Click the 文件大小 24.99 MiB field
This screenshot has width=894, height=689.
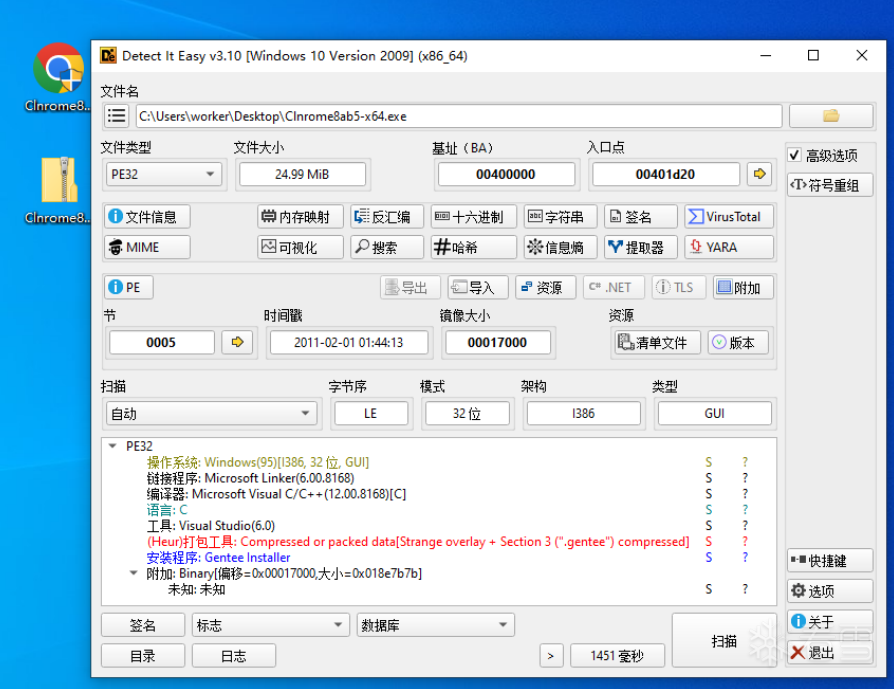tap(302, 174)
